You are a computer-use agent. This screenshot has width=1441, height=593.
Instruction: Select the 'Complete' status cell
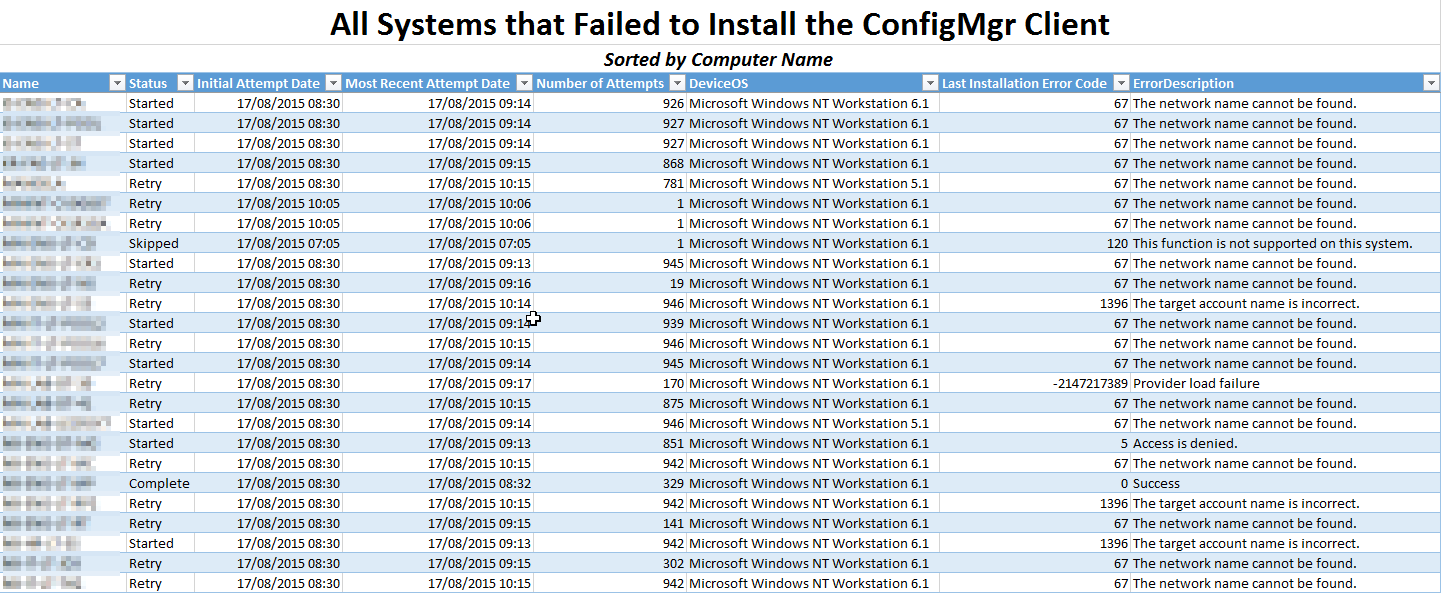click(x=159, y=484)
